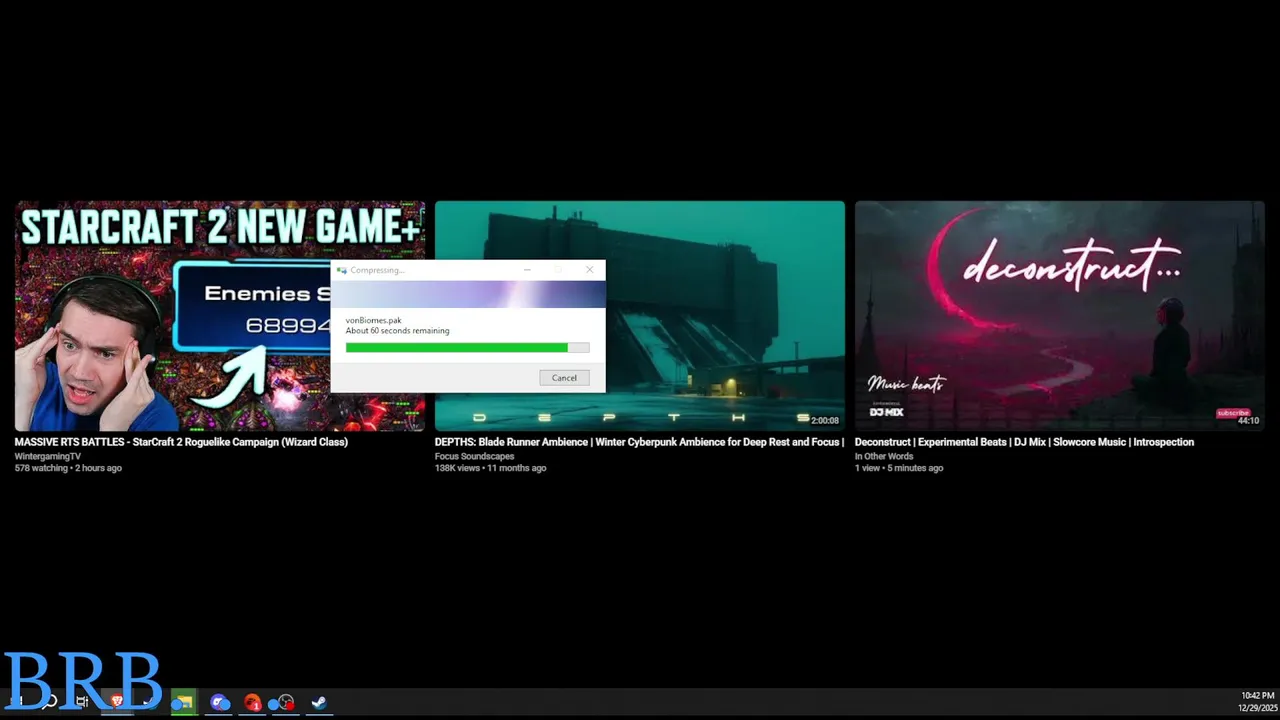
Task: Open the deconstruct DJ mix thumbnail
Action: 1060,316
